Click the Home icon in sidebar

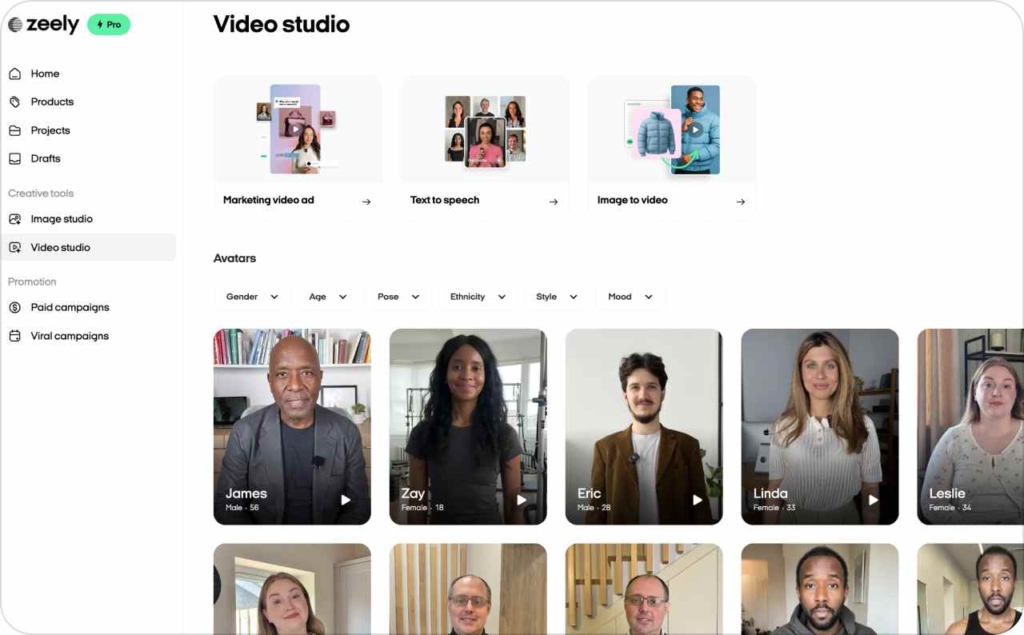click(x=15, y=74)
